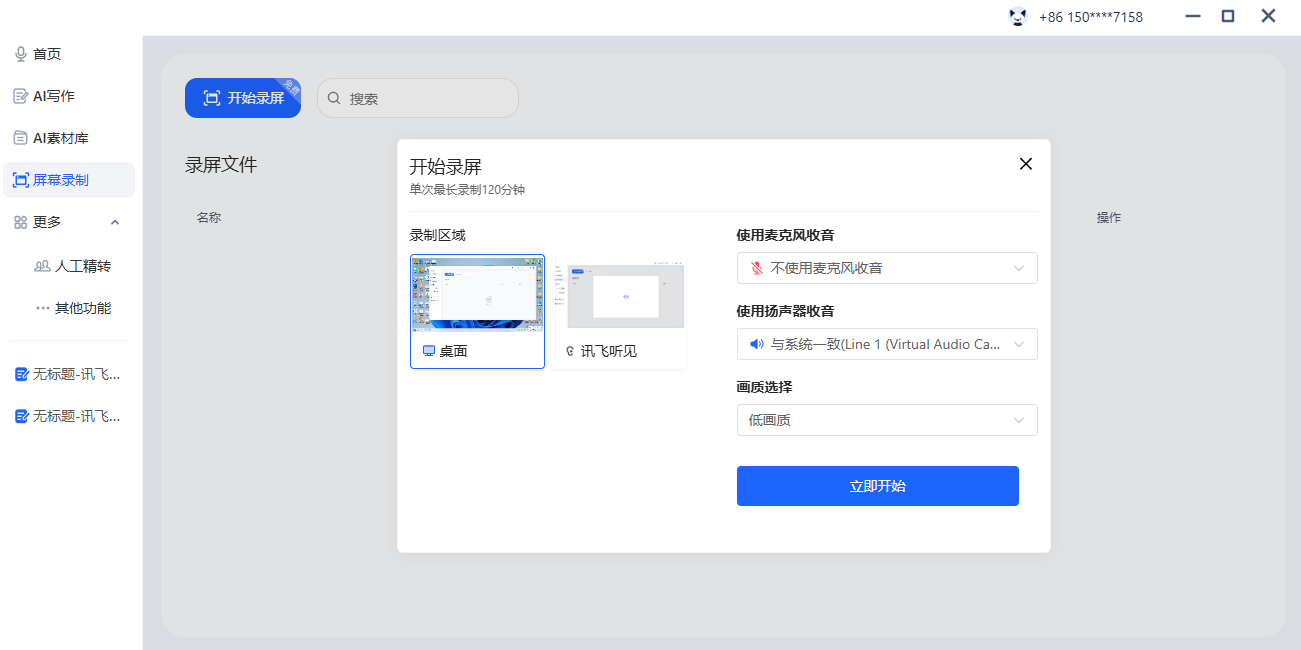Click the muted microphone icon in dropdown
Screen dimensions: 1301x650
point(757,268)
